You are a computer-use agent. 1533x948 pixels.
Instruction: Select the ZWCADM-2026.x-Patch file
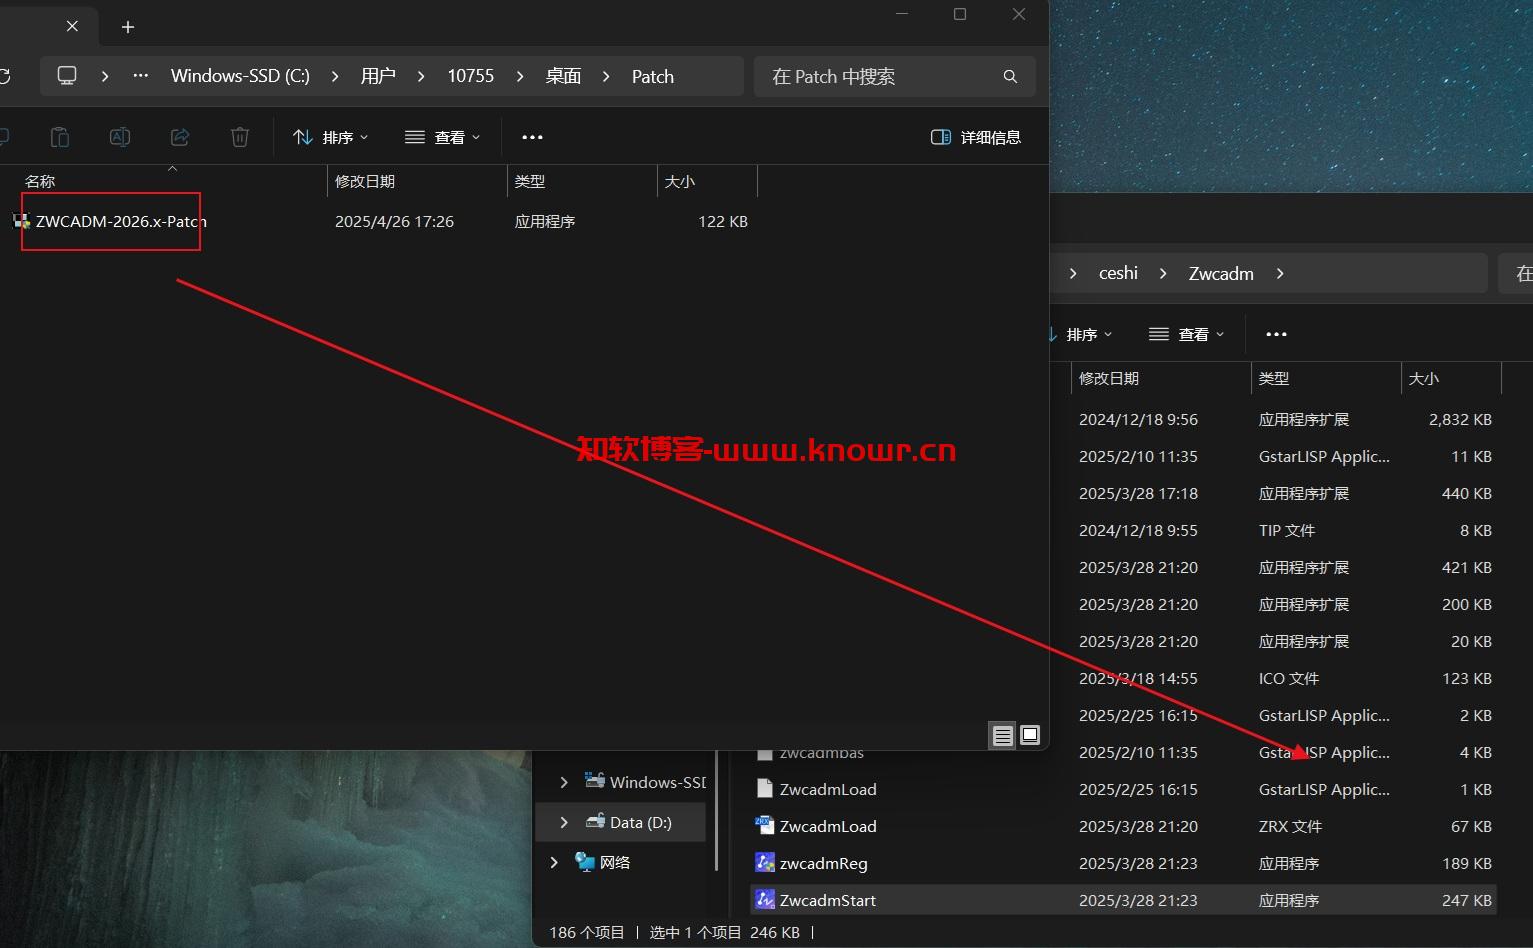point(121,221)
